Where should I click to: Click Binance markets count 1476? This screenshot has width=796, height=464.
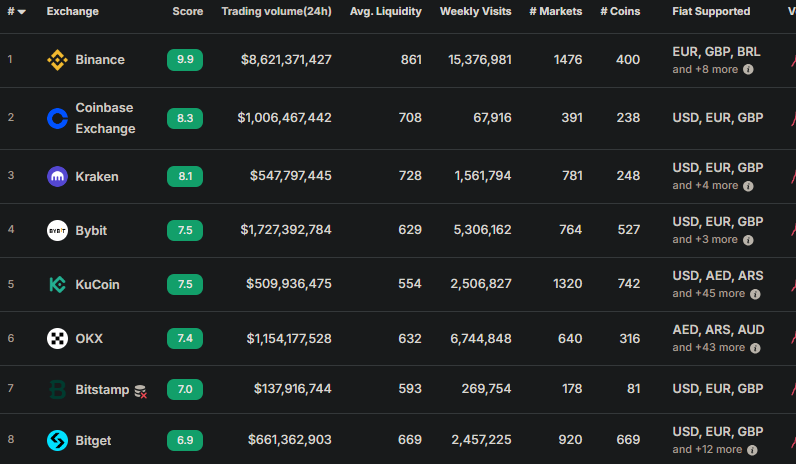click(x=568, y=60)
